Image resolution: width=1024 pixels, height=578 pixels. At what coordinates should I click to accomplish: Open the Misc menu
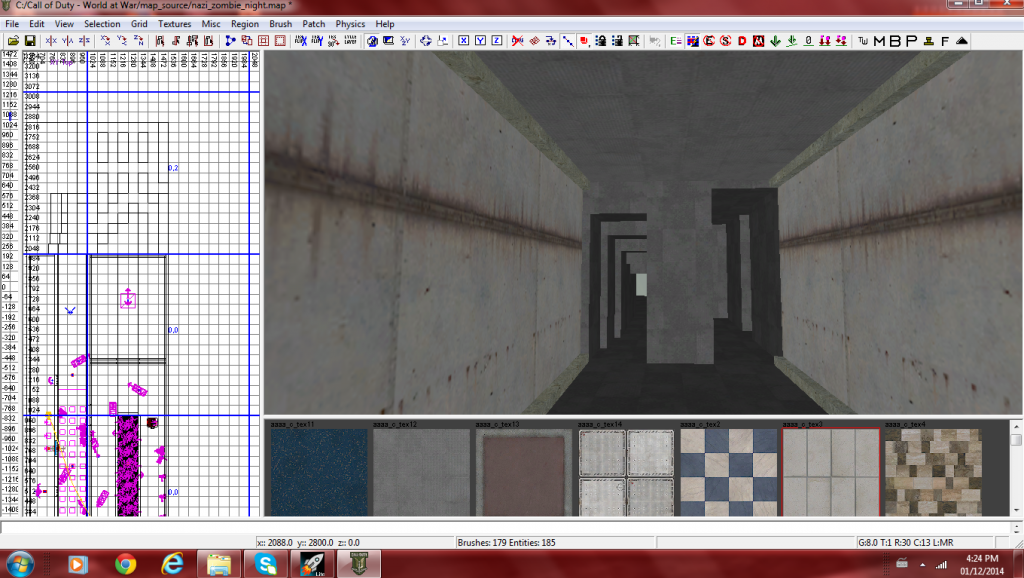point(211,24)
